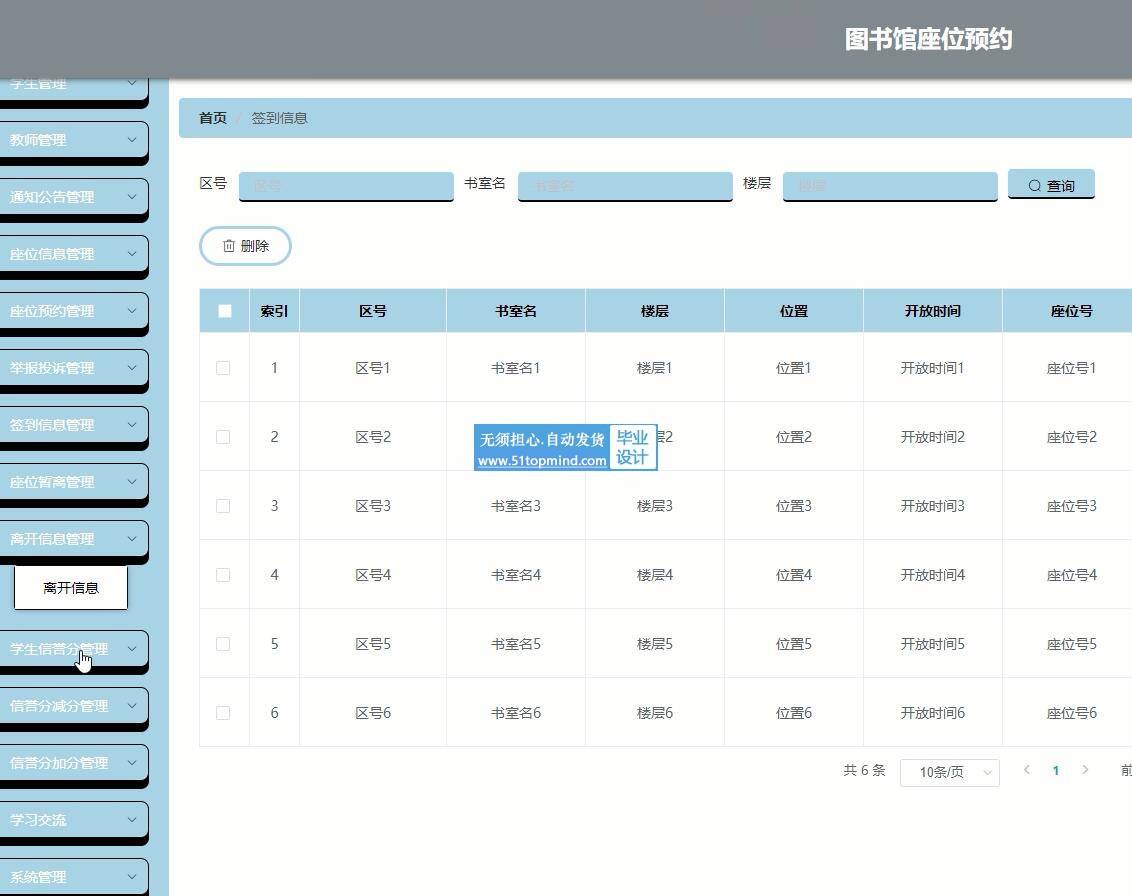Click the cell 书室名1
Image resolution: width=1132 pixels, height=896 pixels.
515,368
